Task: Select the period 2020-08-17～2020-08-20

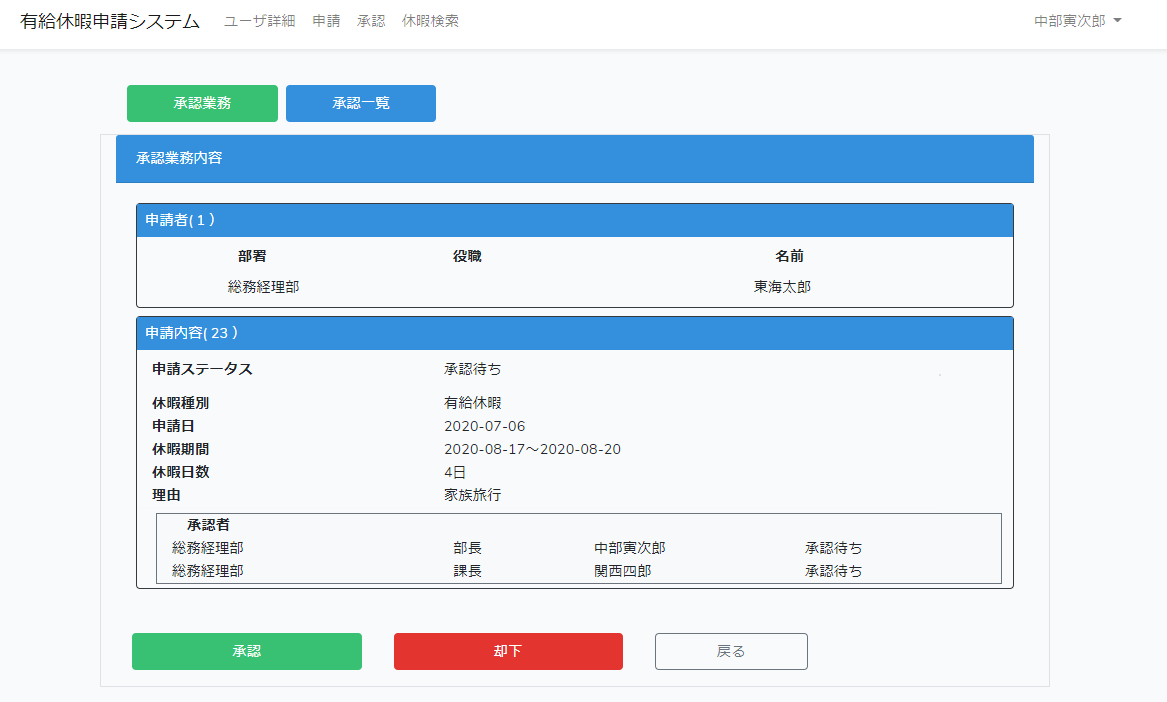Action: coord(532,450)
